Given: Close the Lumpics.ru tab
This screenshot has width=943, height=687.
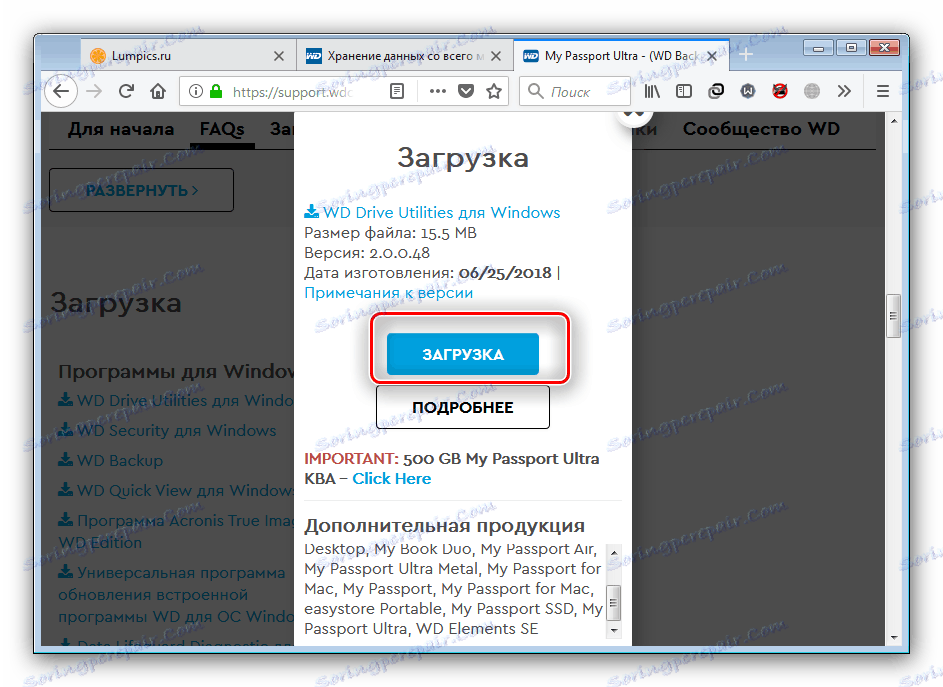Looking at the screenshot, I should click(x=278, y=56).
